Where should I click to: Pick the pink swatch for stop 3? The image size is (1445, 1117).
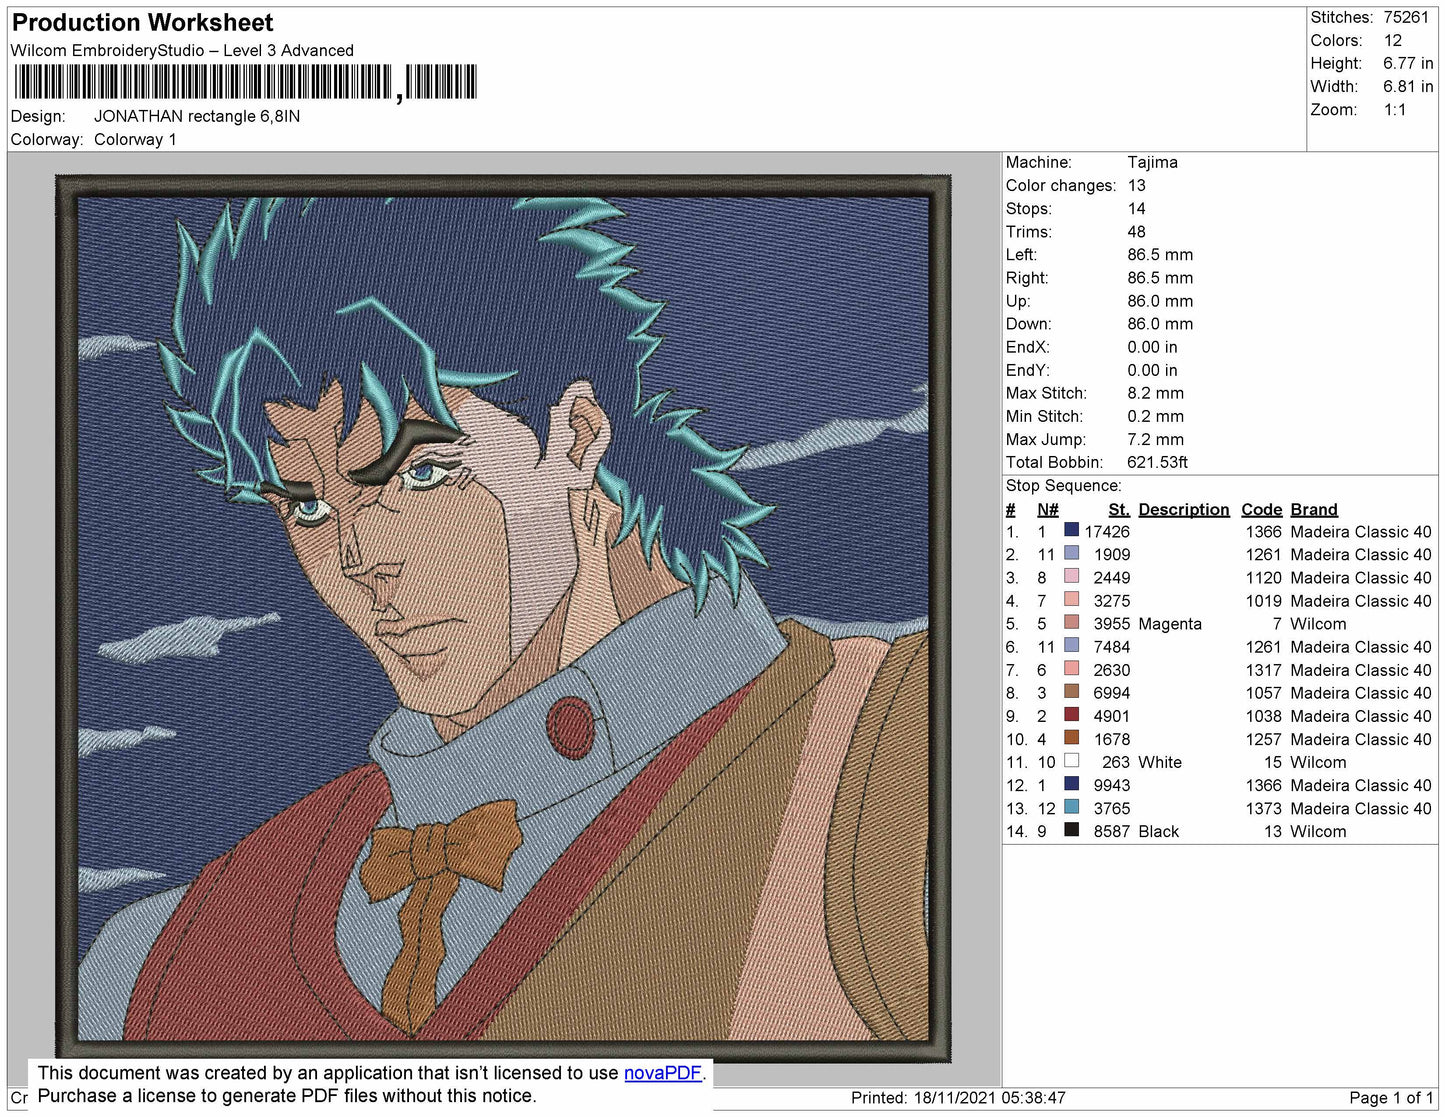click(x=1072, y=576)
